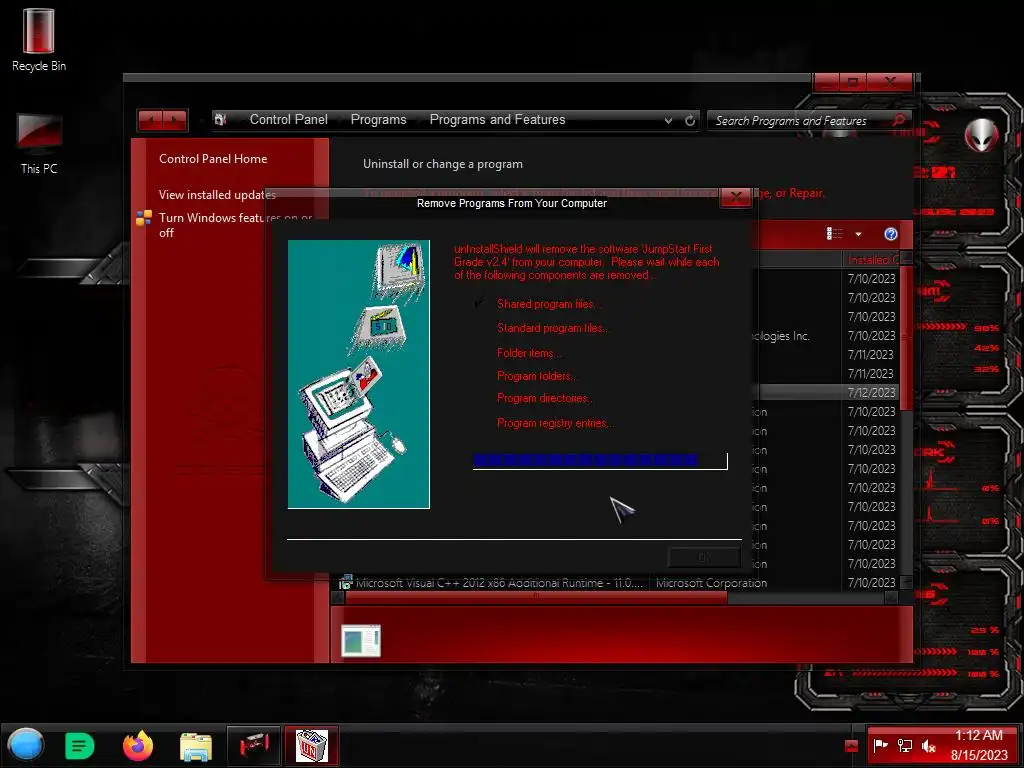Go back in Control Panel window
Screen dimensions: 1024x768
pyautogui.click(x=150, y=120)
